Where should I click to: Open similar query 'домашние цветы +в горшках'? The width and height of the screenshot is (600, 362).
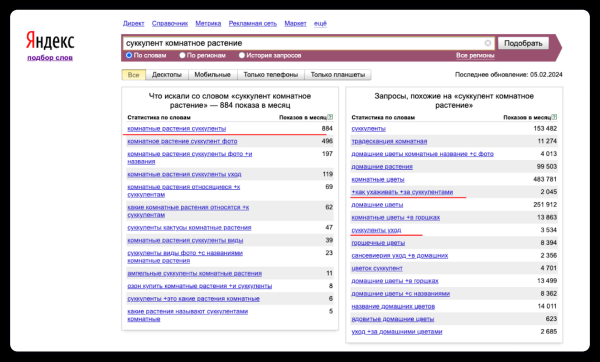(x=395, y=280)
